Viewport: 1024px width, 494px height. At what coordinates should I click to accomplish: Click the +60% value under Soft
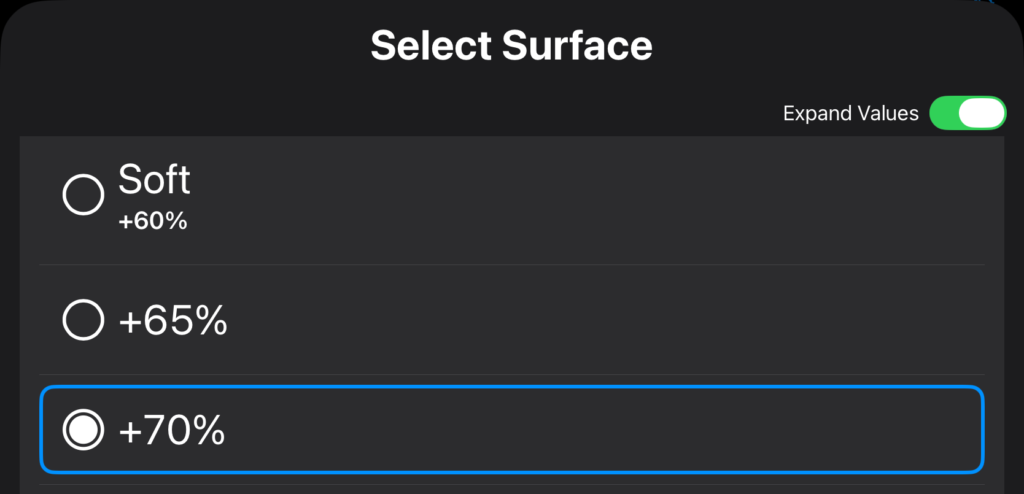[x=152, y=222]
